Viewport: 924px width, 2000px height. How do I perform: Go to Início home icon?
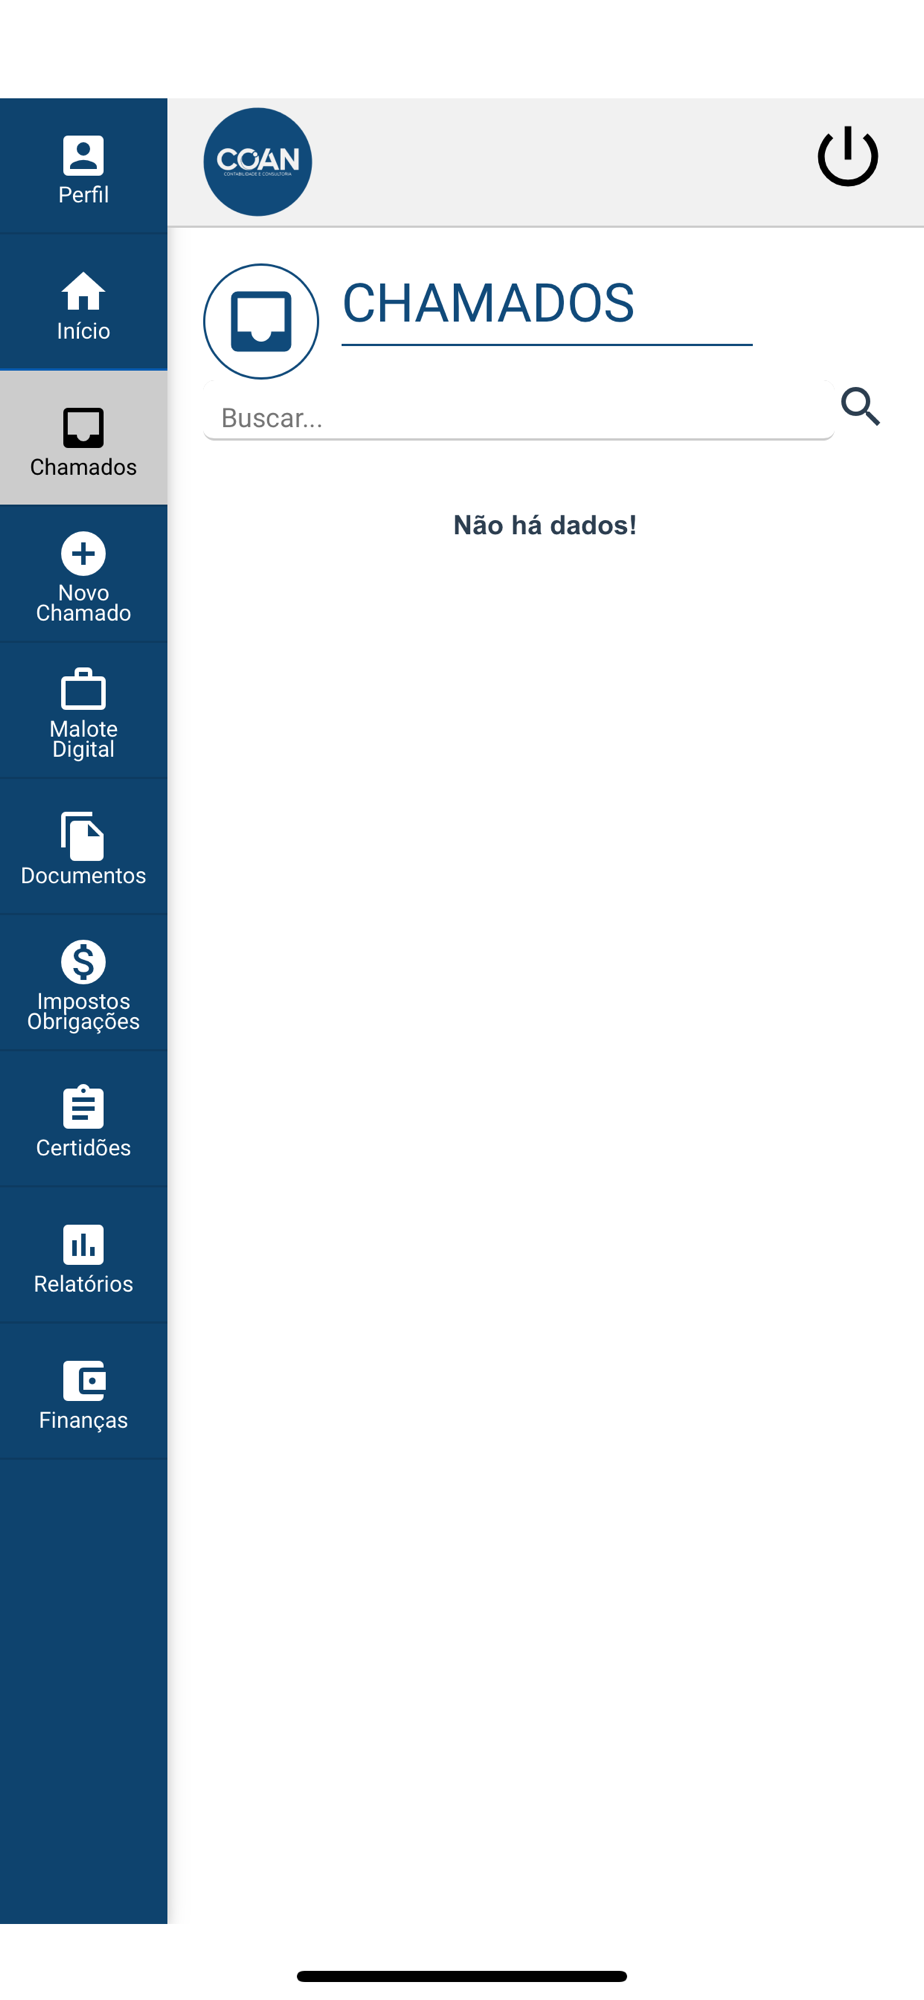click(83, 292)
